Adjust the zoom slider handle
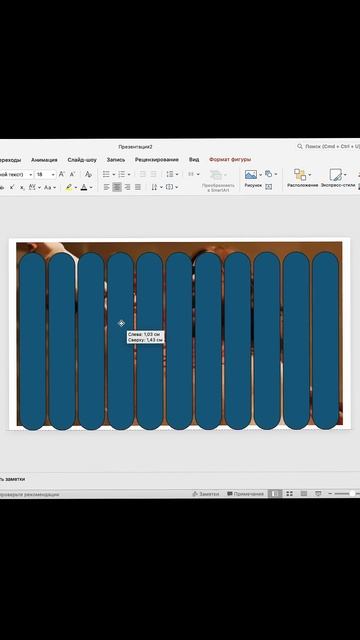360x640 pixels. point(352,494)
